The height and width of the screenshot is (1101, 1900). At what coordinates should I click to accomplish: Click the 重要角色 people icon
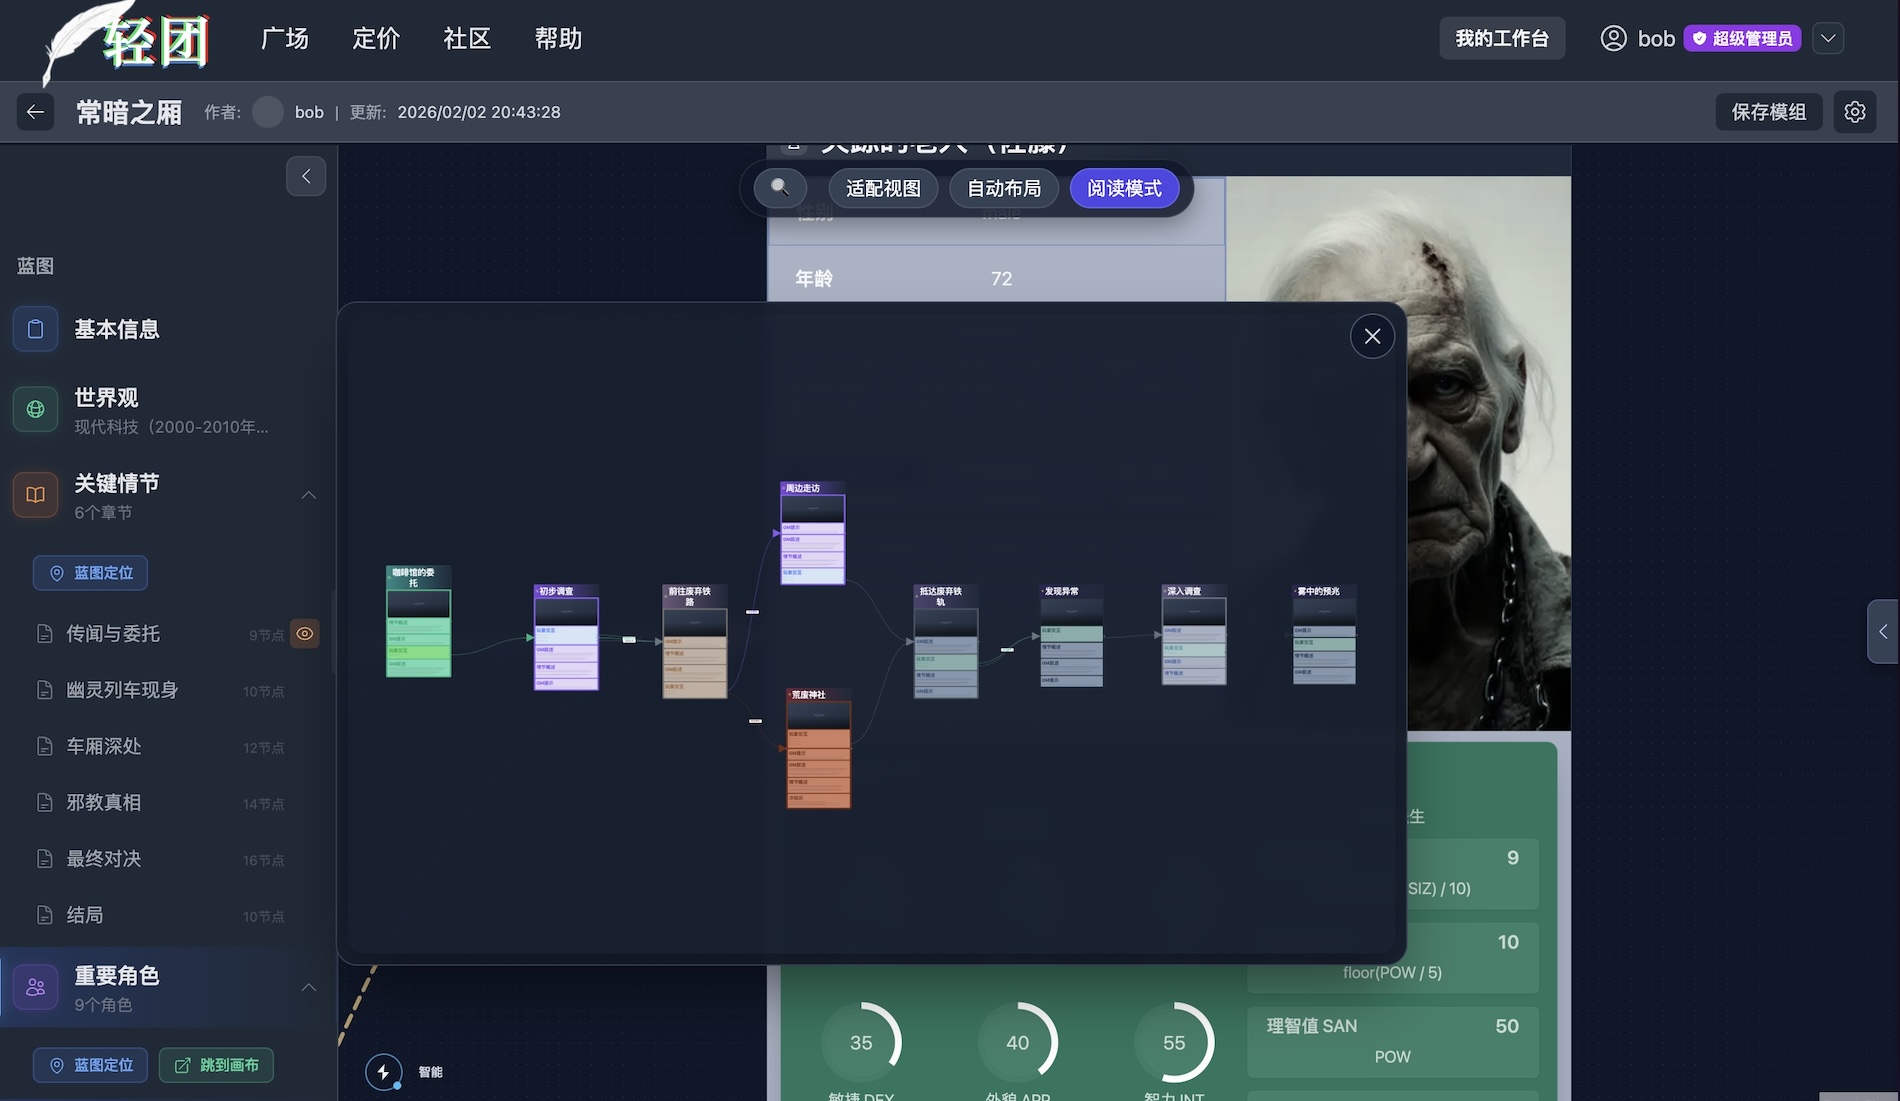pyautogui.click(x=35, y=987)
